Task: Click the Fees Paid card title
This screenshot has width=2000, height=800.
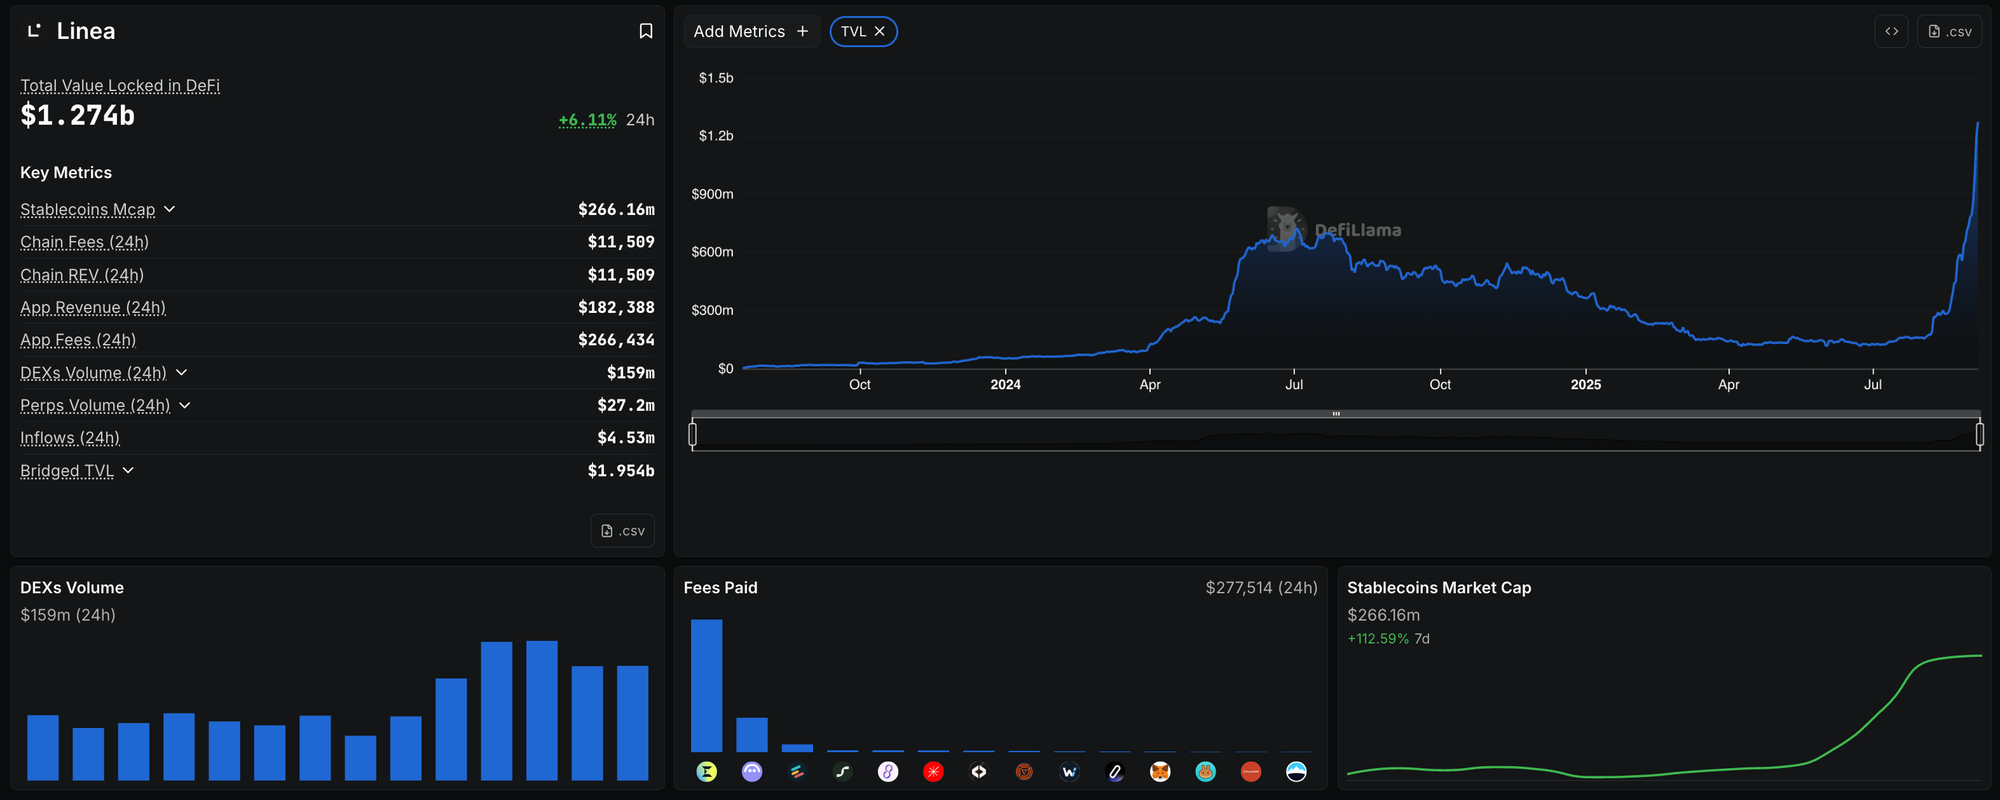Action: pos(720,588)
